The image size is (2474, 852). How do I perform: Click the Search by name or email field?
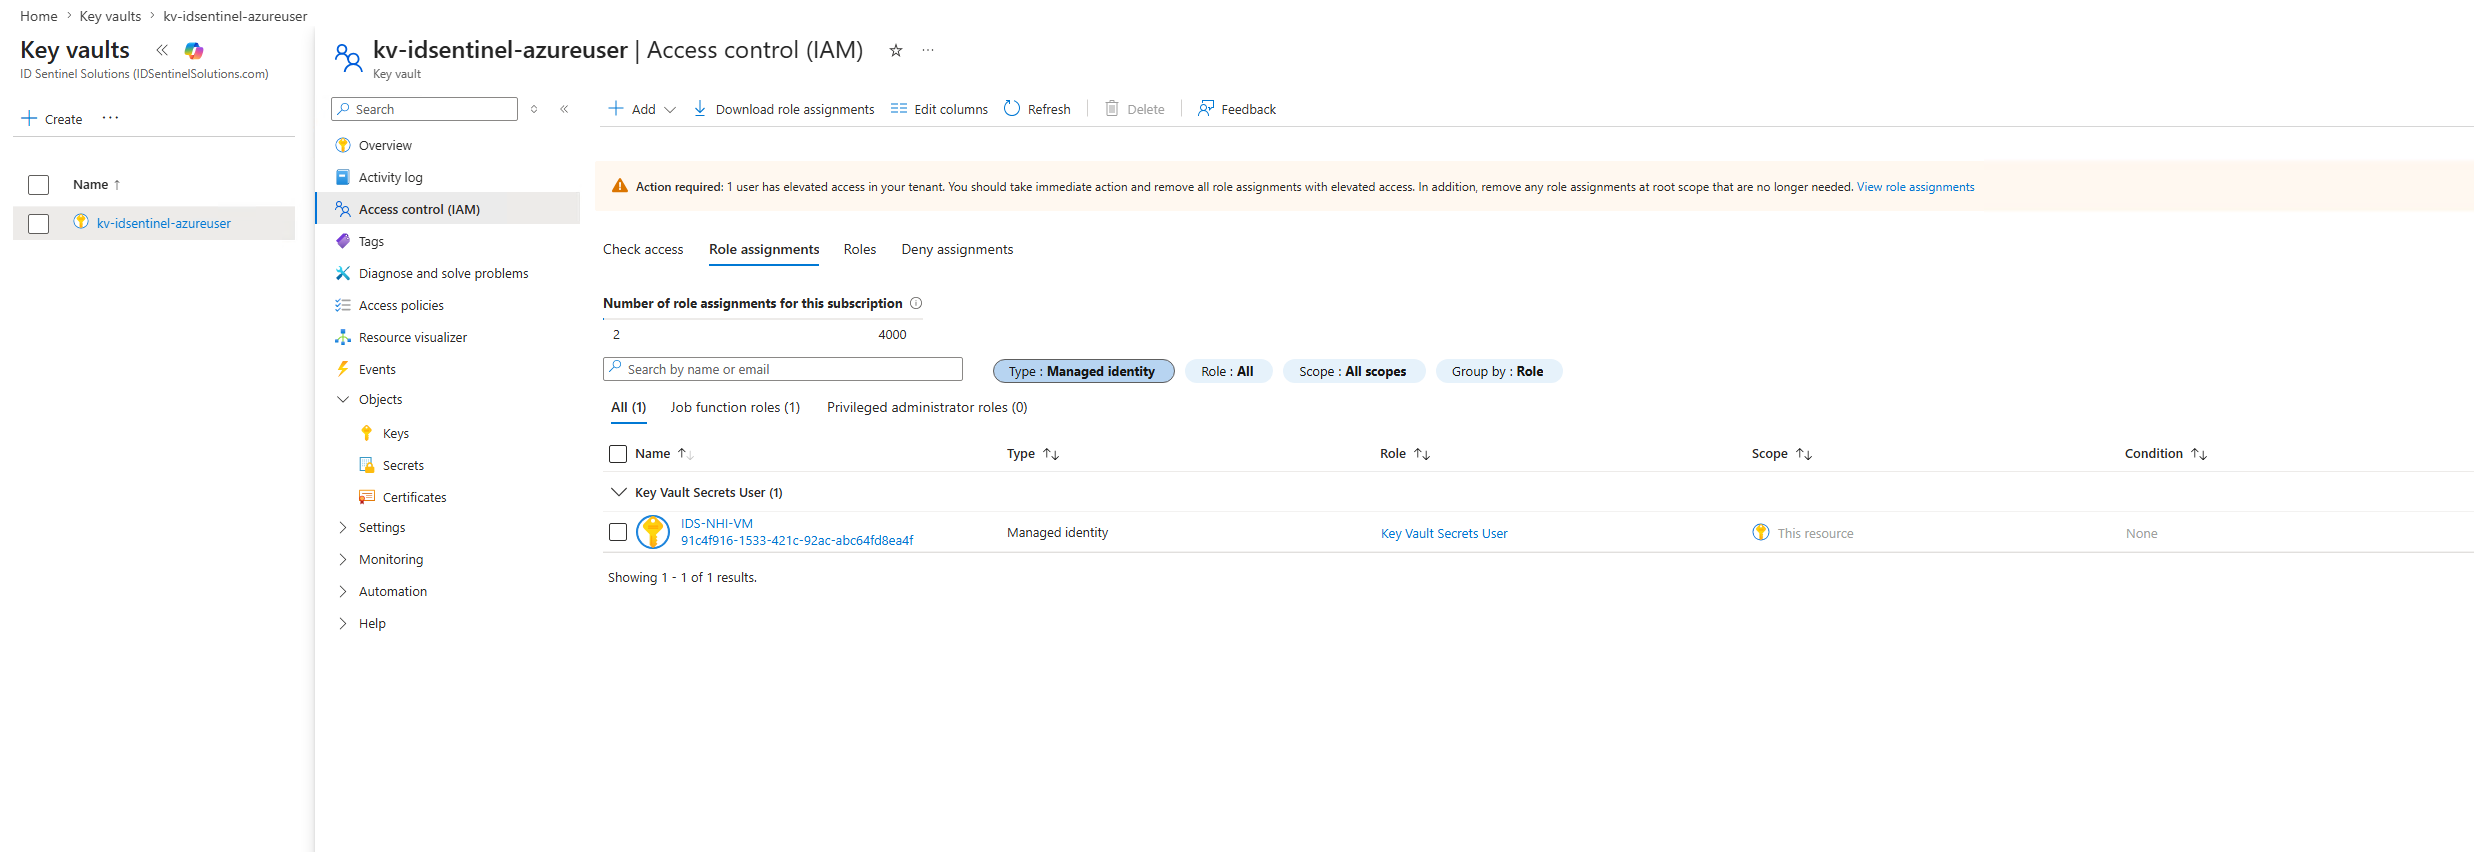point(783,369)
